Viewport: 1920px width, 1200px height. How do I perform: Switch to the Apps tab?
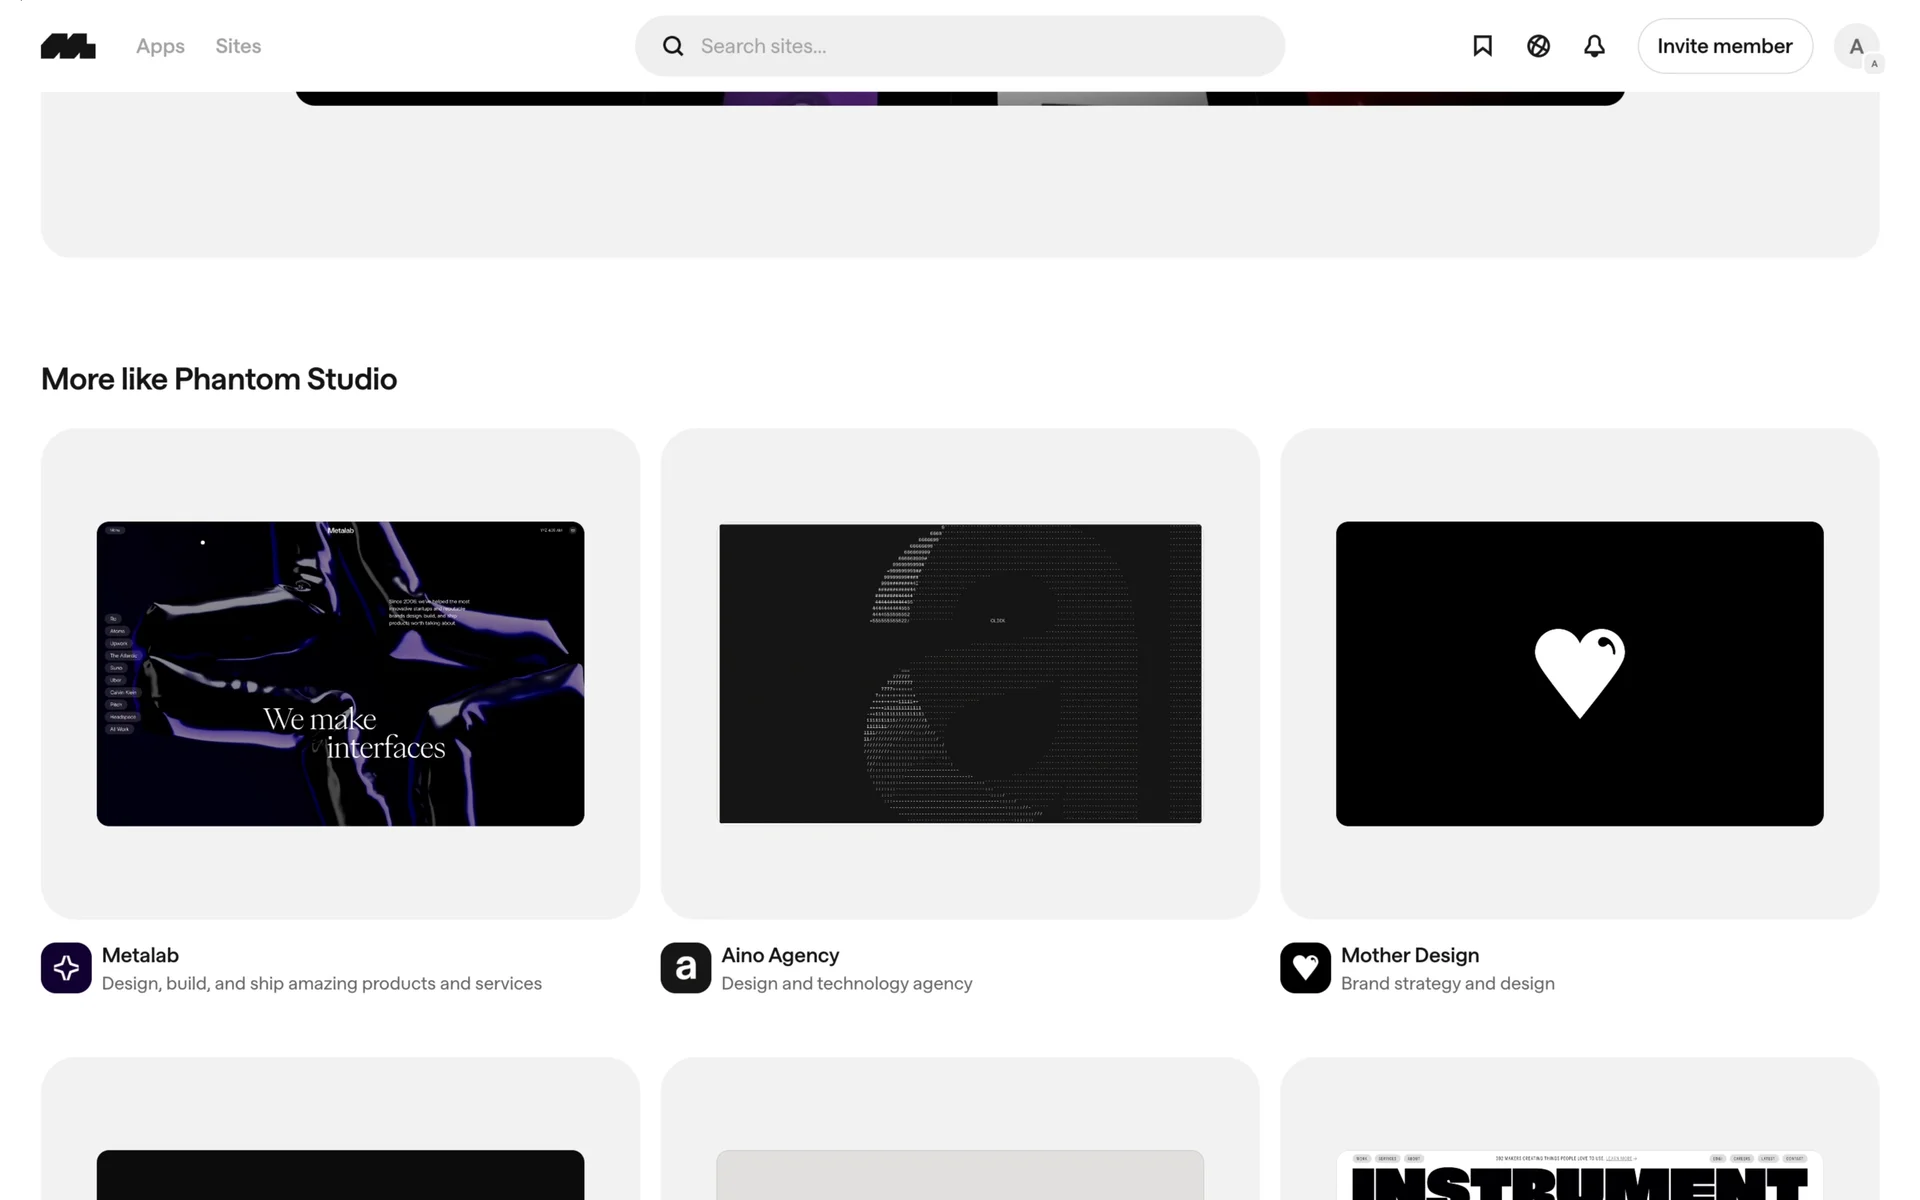160,46
